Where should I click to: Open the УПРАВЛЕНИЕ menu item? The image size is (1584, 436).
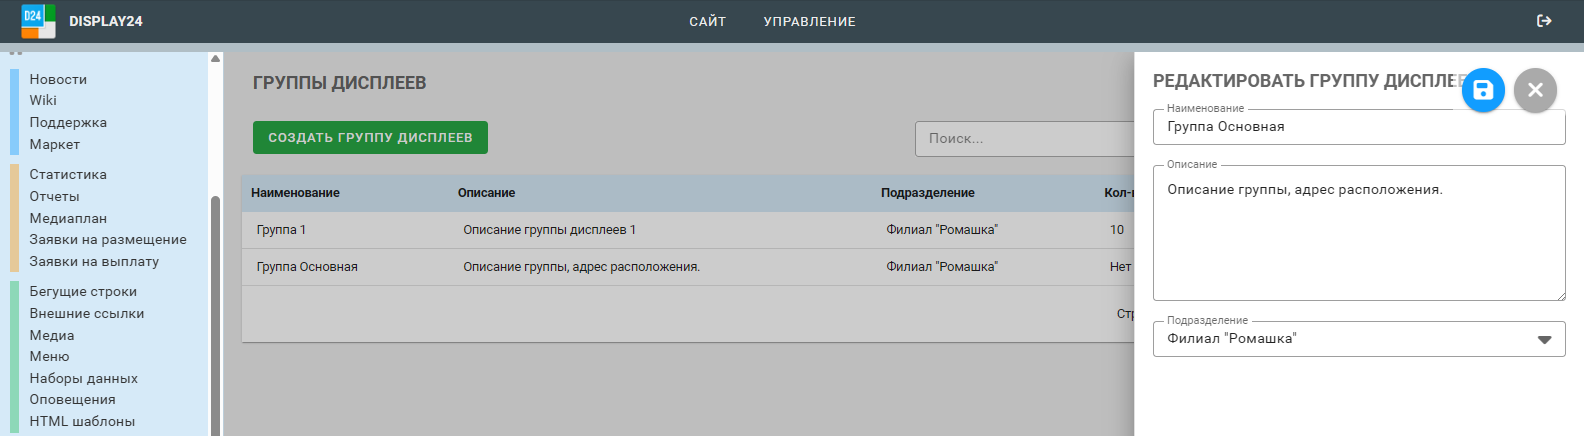point(809,21)
